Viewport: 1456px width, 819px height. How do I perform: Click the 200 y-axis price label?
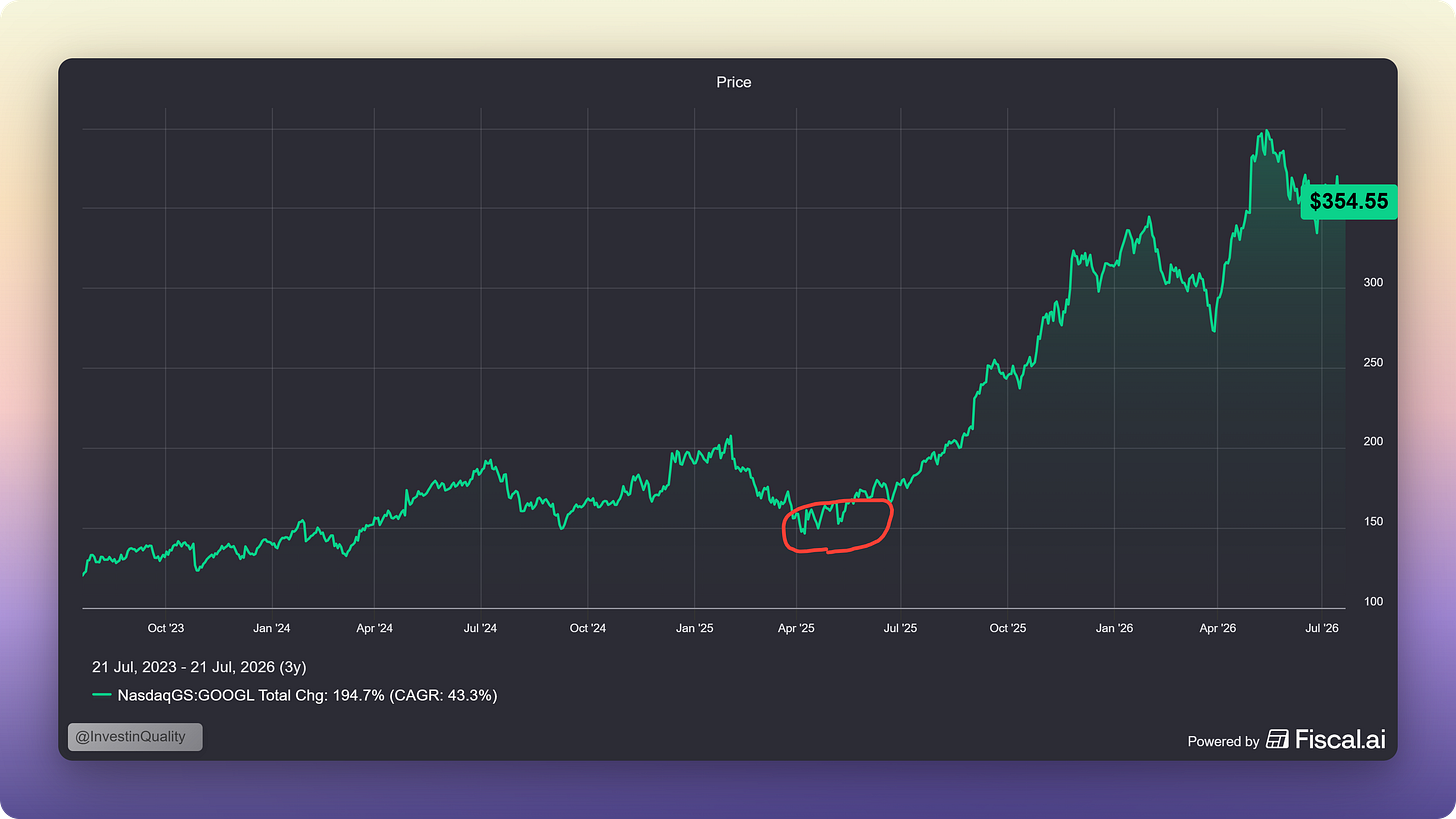[1372, 442]
